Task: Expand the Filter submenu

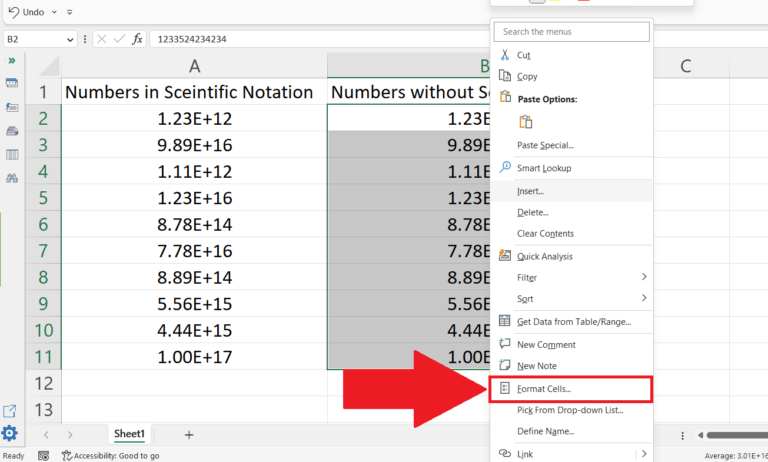Action: pos(642,277)
